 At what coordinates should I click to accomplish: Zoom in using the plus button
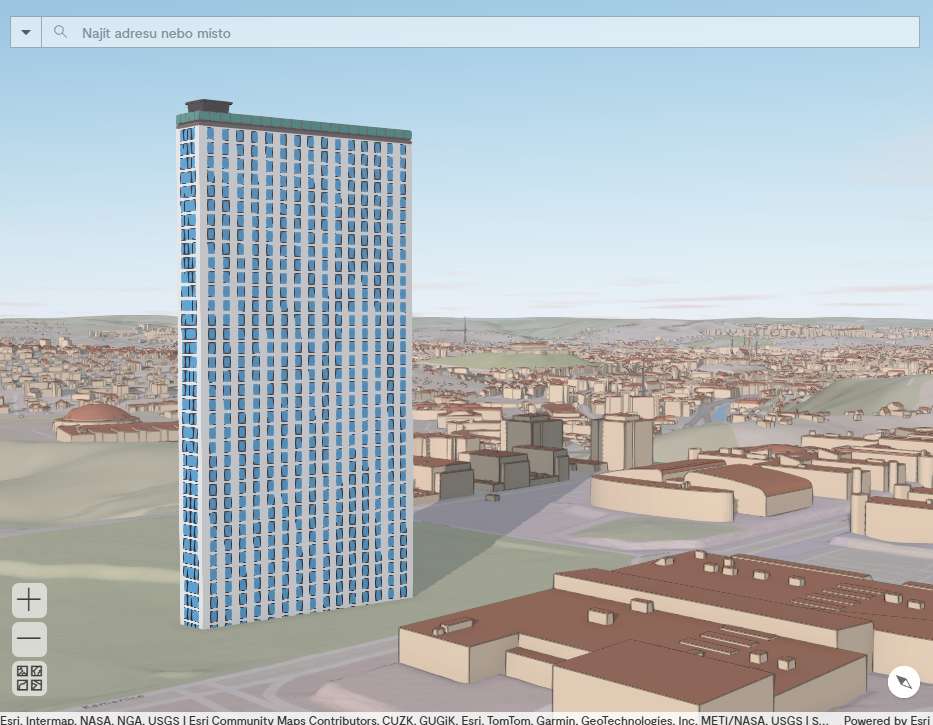point(29,600)
